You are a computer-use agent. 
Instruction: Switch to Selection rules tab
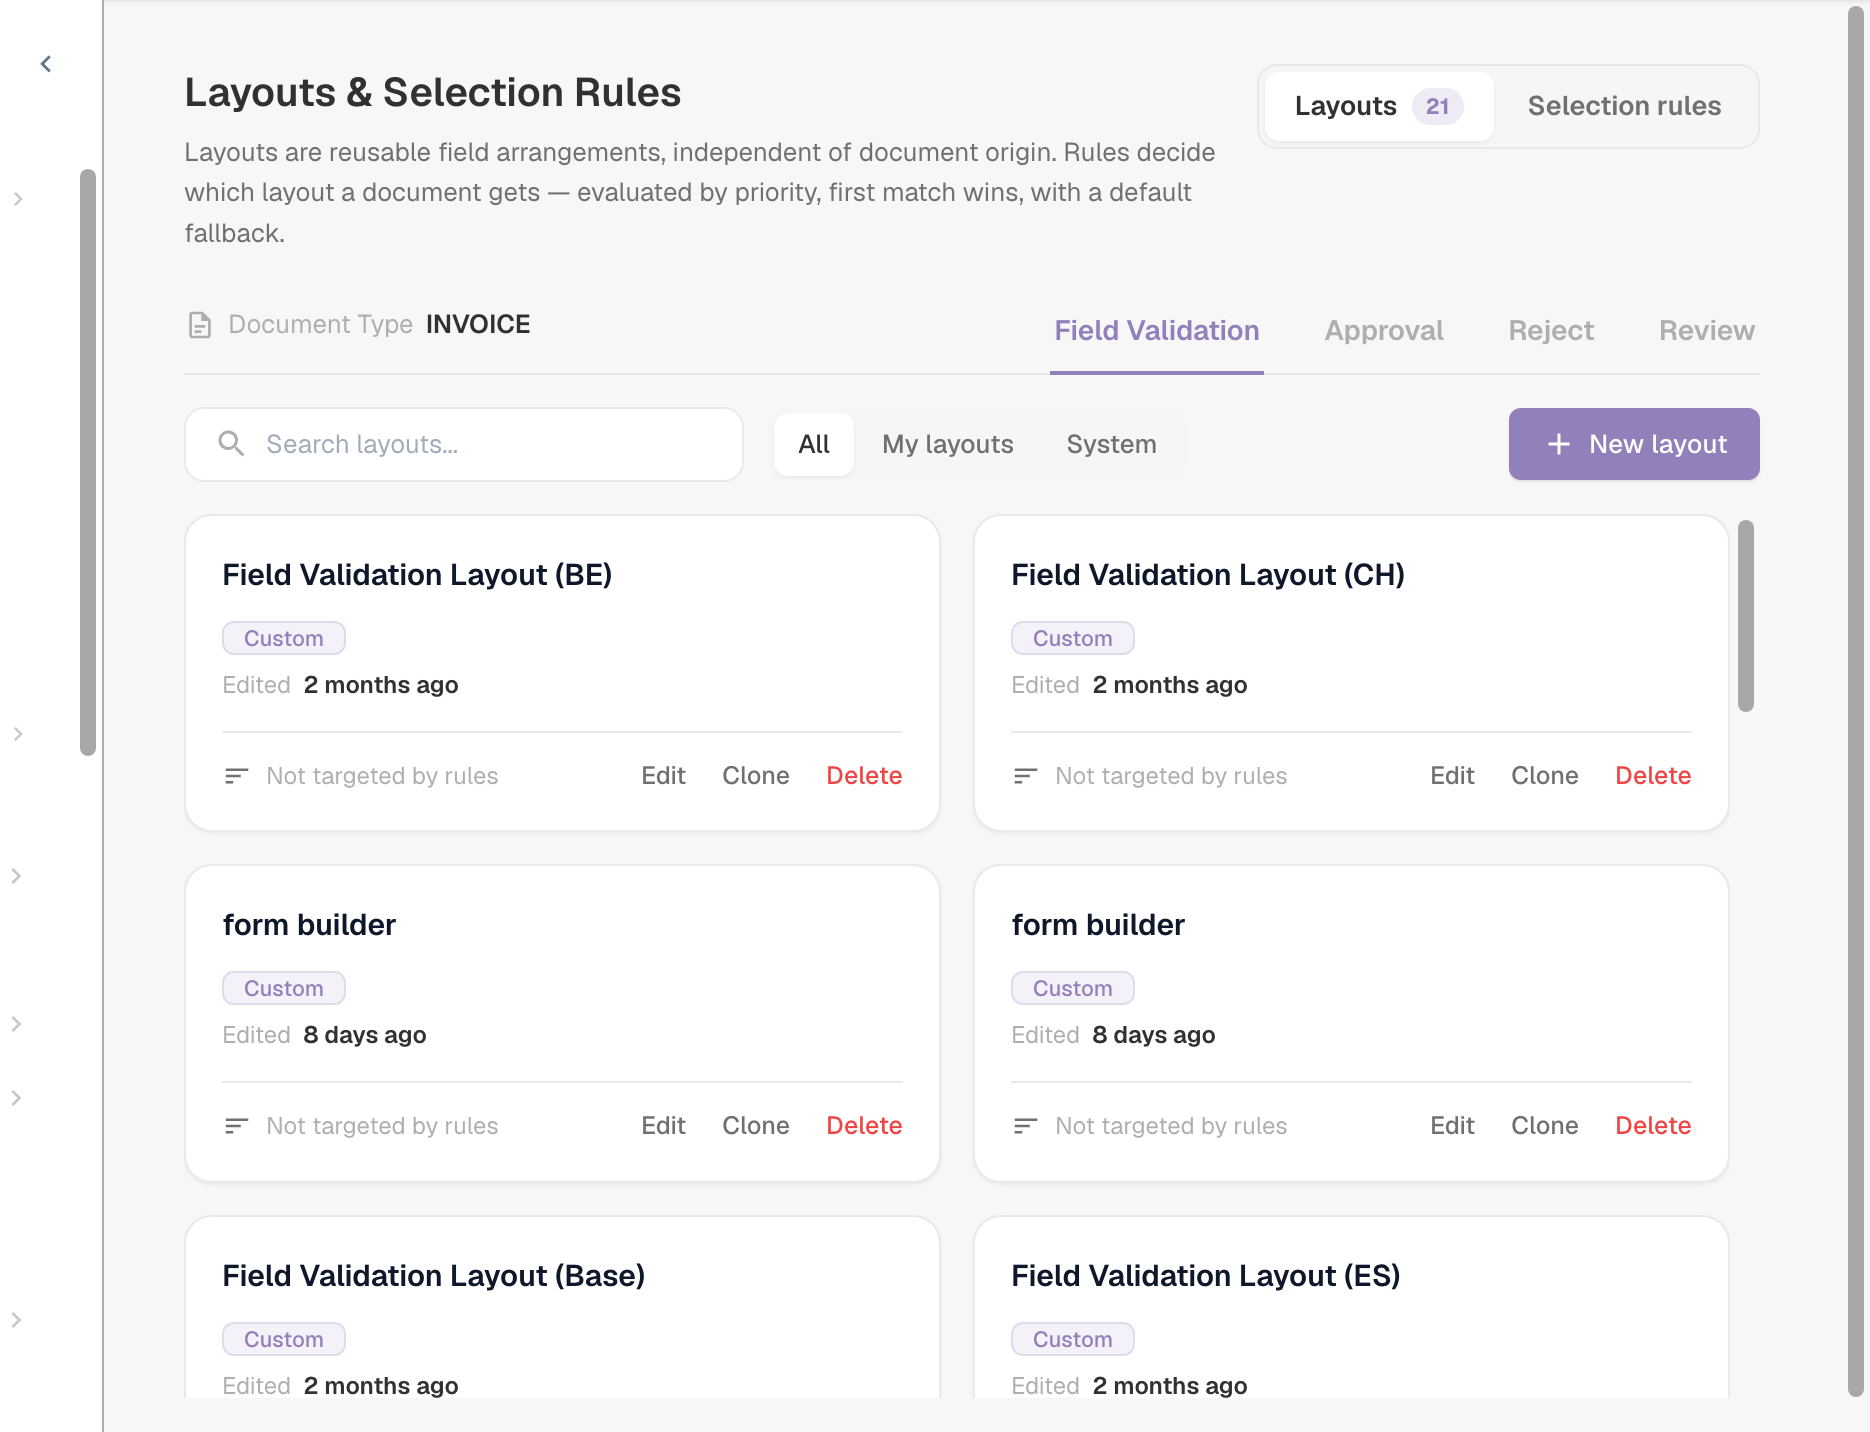point(1624,106)
